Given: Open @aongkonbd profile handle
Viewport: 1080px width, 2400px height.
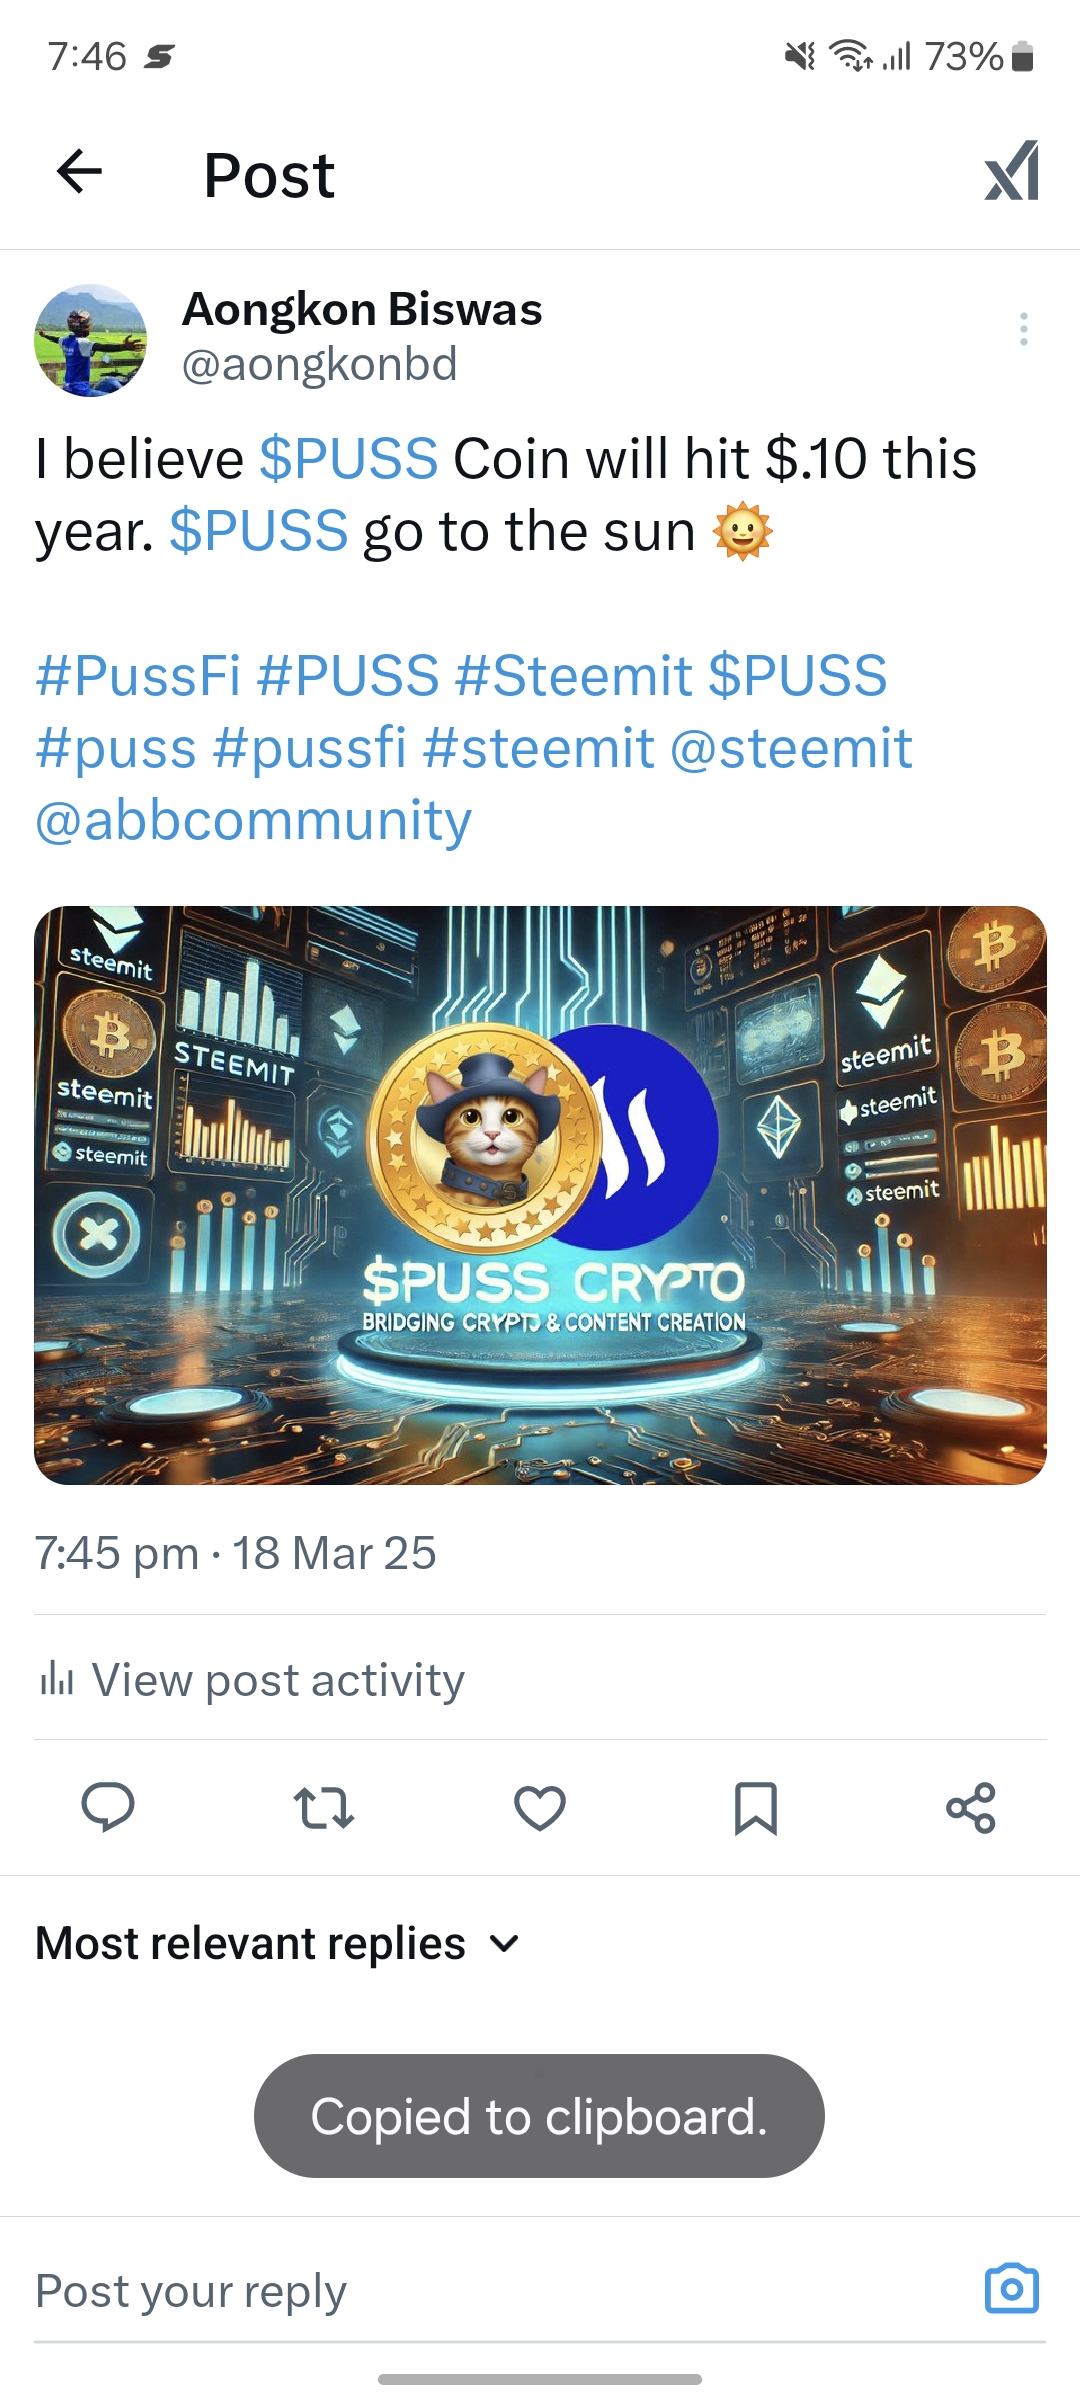Looking at the screenshot, I should click(x=319, y=364).
